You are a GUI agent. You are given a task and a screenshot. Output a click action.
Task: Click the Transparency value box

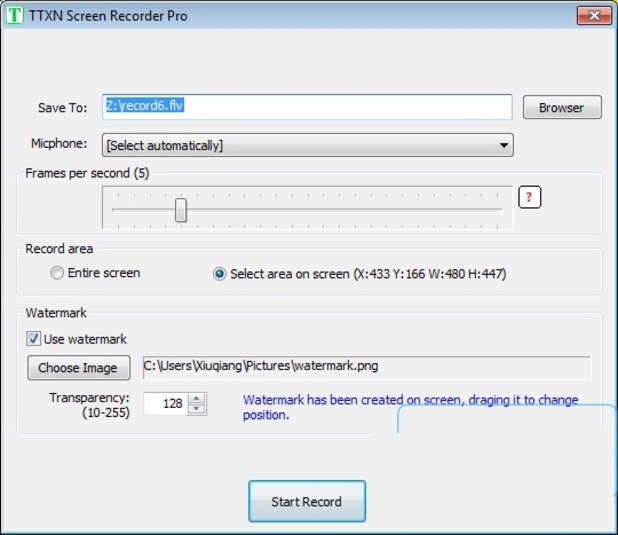click(x=166, y=404)
